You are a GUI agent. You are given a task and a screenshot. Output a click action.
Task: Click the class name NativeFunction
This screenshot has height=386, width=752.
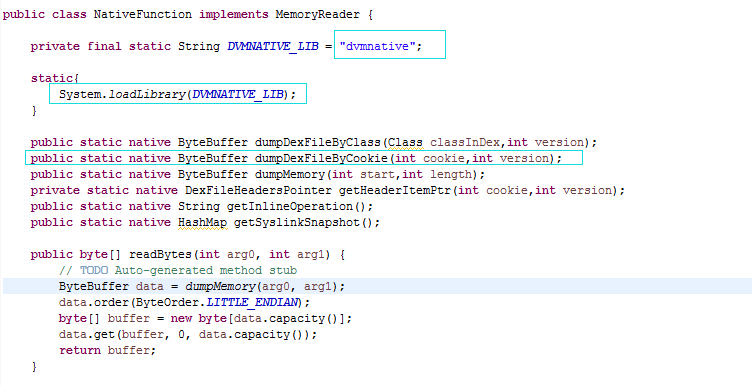coord(142,14)
